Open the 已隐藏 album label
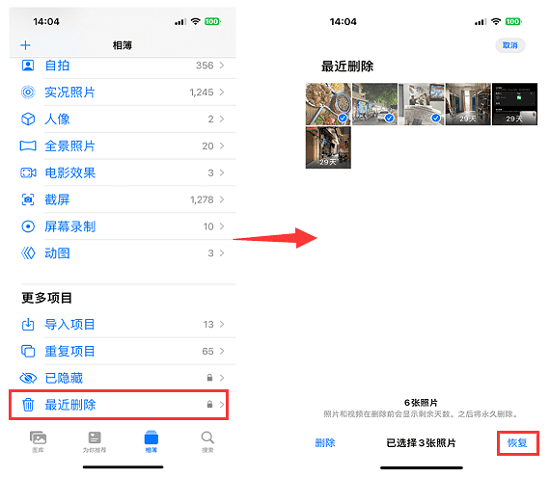The height and width of the screenshot is (477, 550). point(64,378)
